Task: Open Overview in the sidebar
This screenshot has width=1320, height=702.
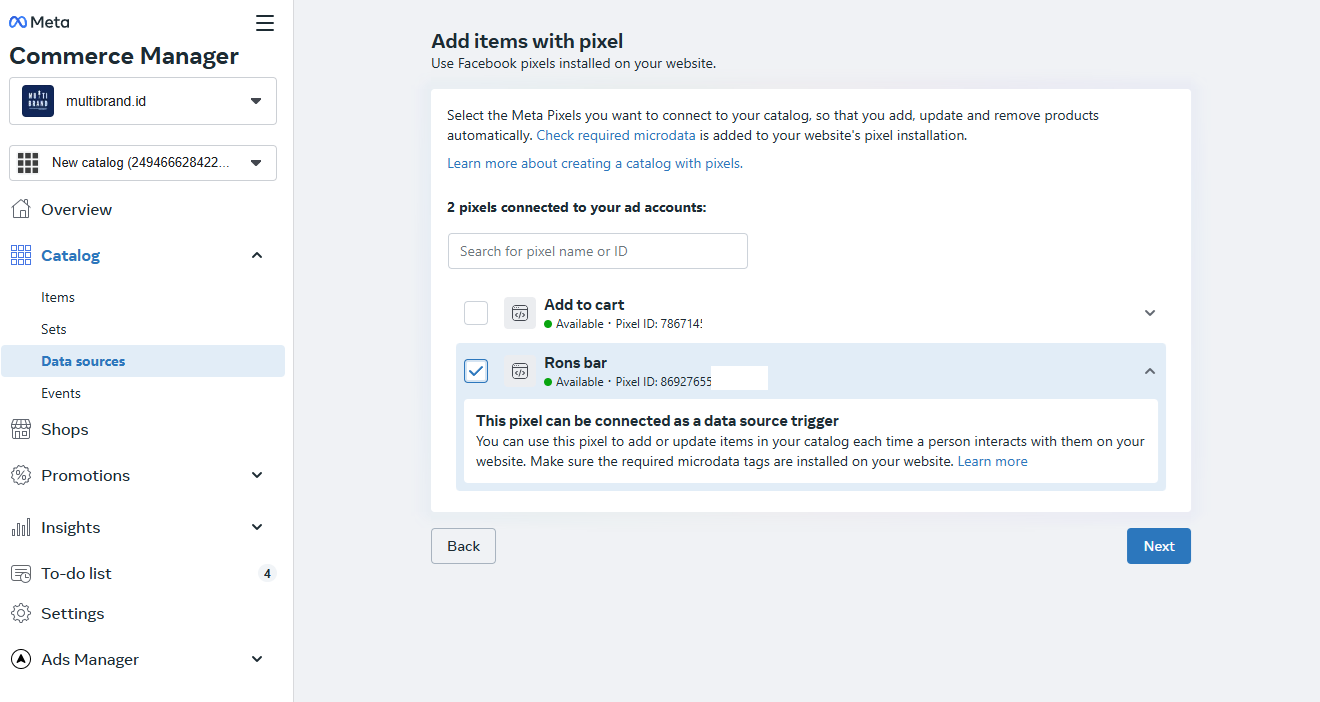Action: coord(76,210)
